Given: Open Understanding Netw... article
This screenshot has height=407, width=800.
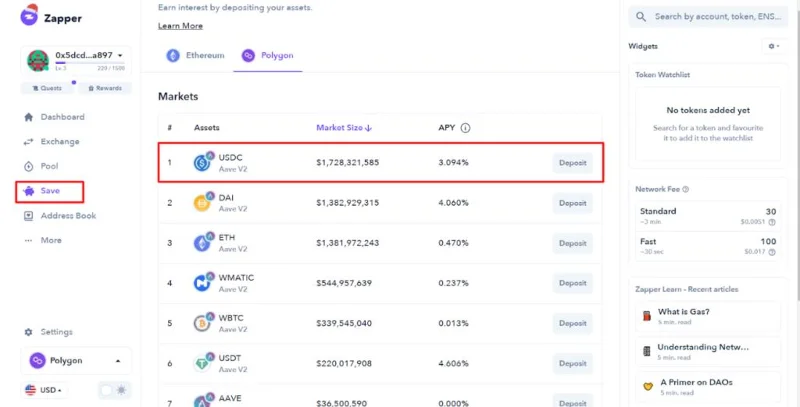Looking at the screenshot, I should point(708,352).
